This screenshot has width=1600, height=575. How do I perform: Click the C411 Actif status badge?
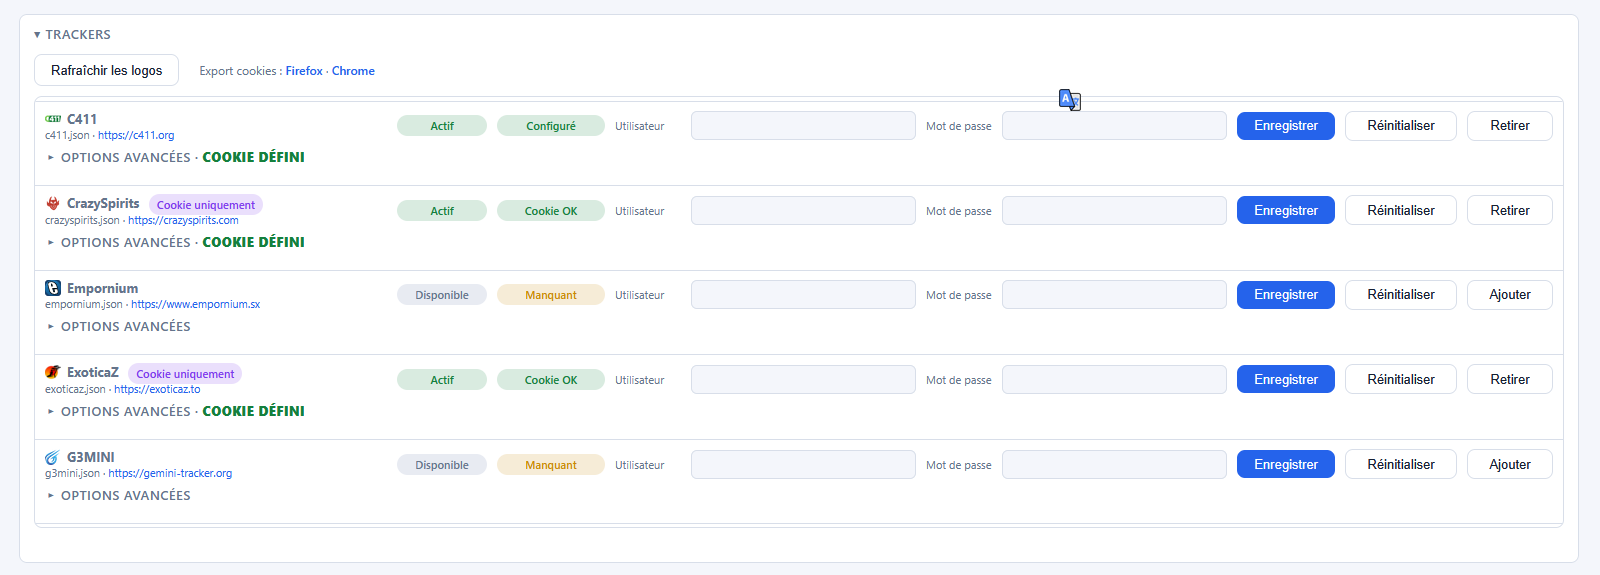(442, 126)
